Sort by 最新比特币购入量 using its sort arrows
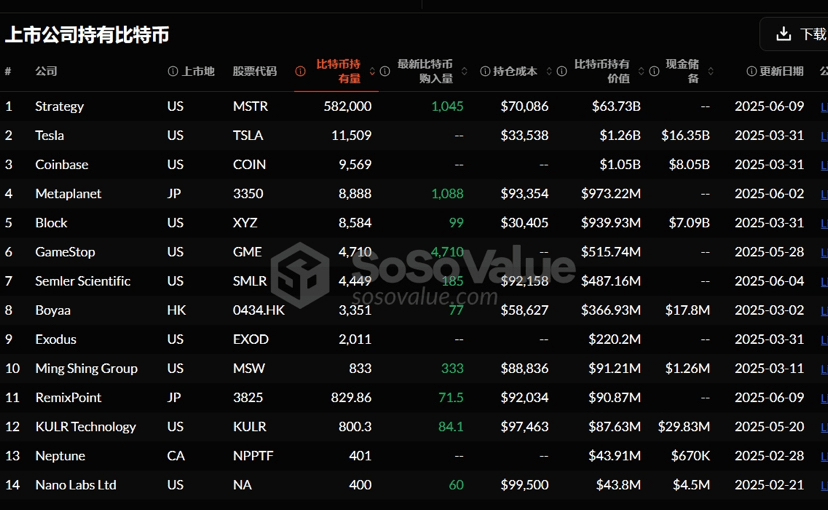Viewport: 828px width, 510px height. [464, 71]
